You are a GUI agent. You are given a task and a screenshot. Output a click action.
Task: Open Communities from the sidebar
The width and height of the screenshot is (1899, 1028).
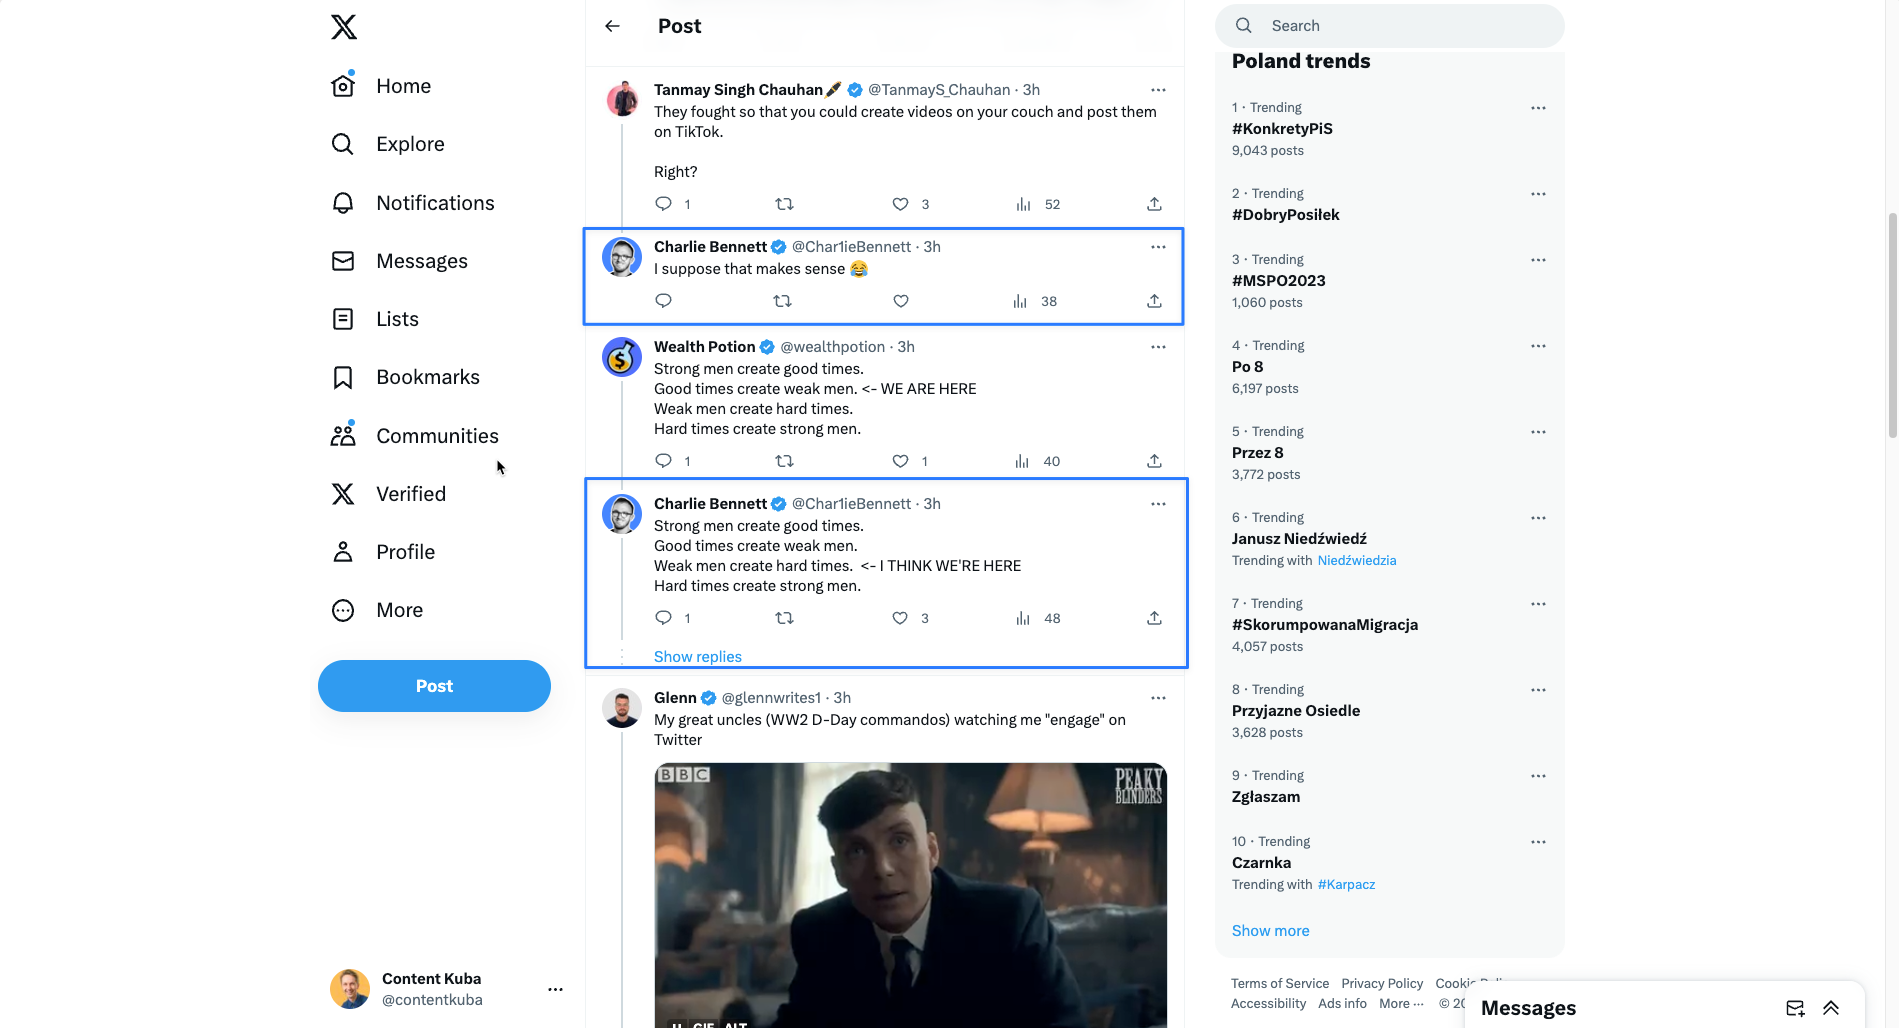point(437,436)
